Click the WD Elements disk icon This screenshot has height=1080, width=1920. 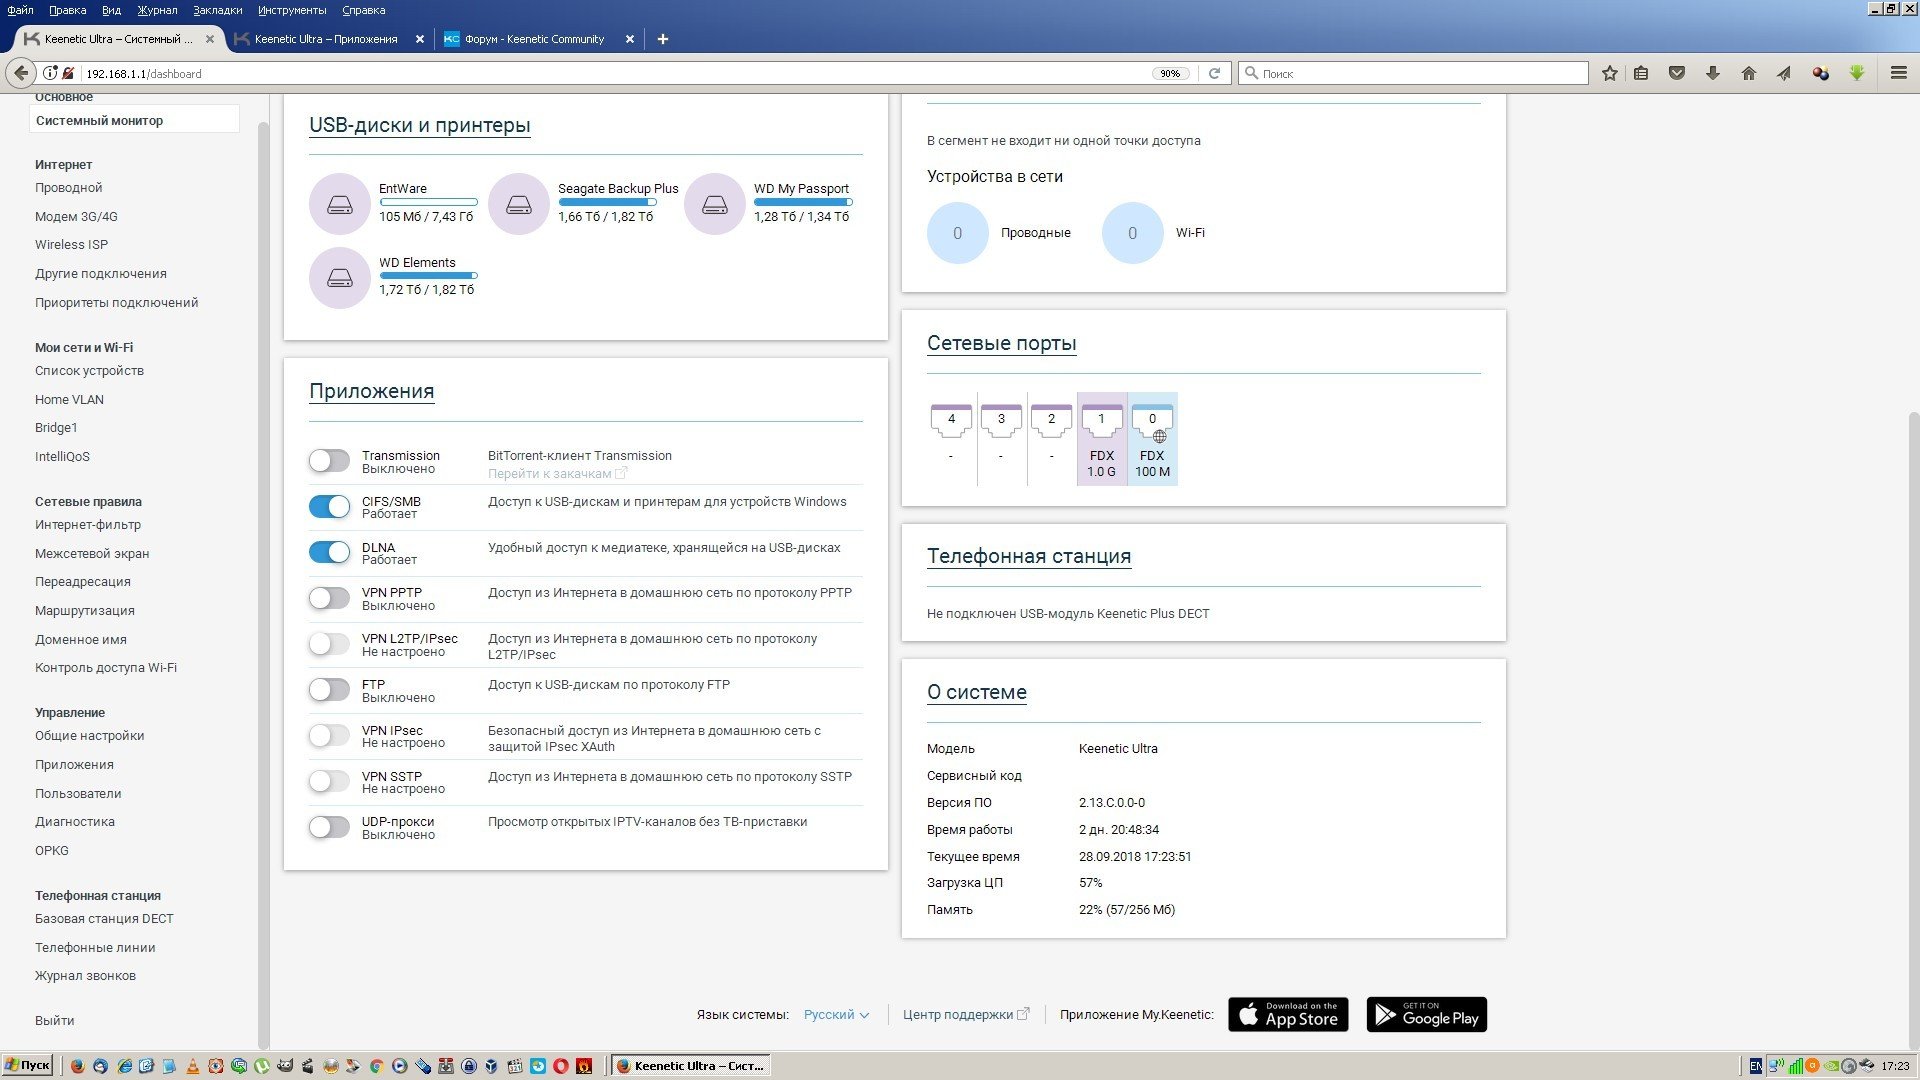(x=340, y=278)
